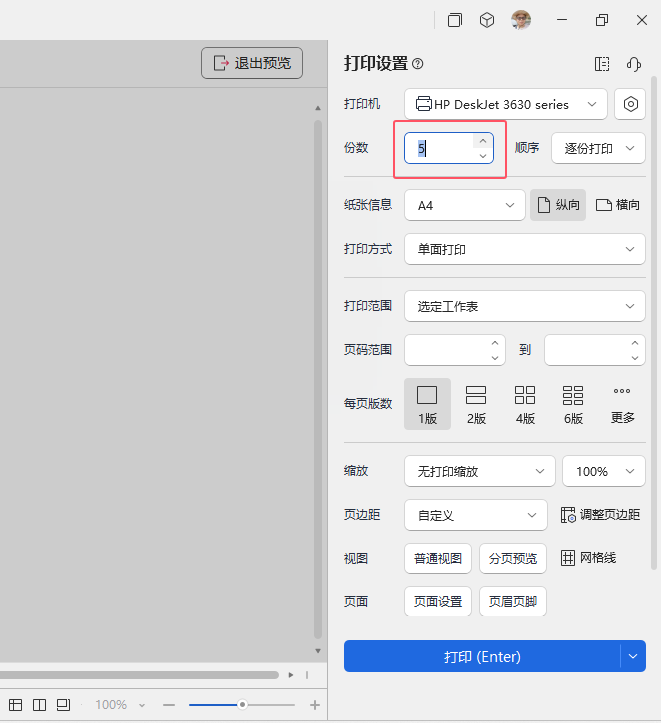Image resolution: width=661 pixels, height=723 pixels.
Task: Open the 选定工作表 print range dropdown
Action: 525,306
